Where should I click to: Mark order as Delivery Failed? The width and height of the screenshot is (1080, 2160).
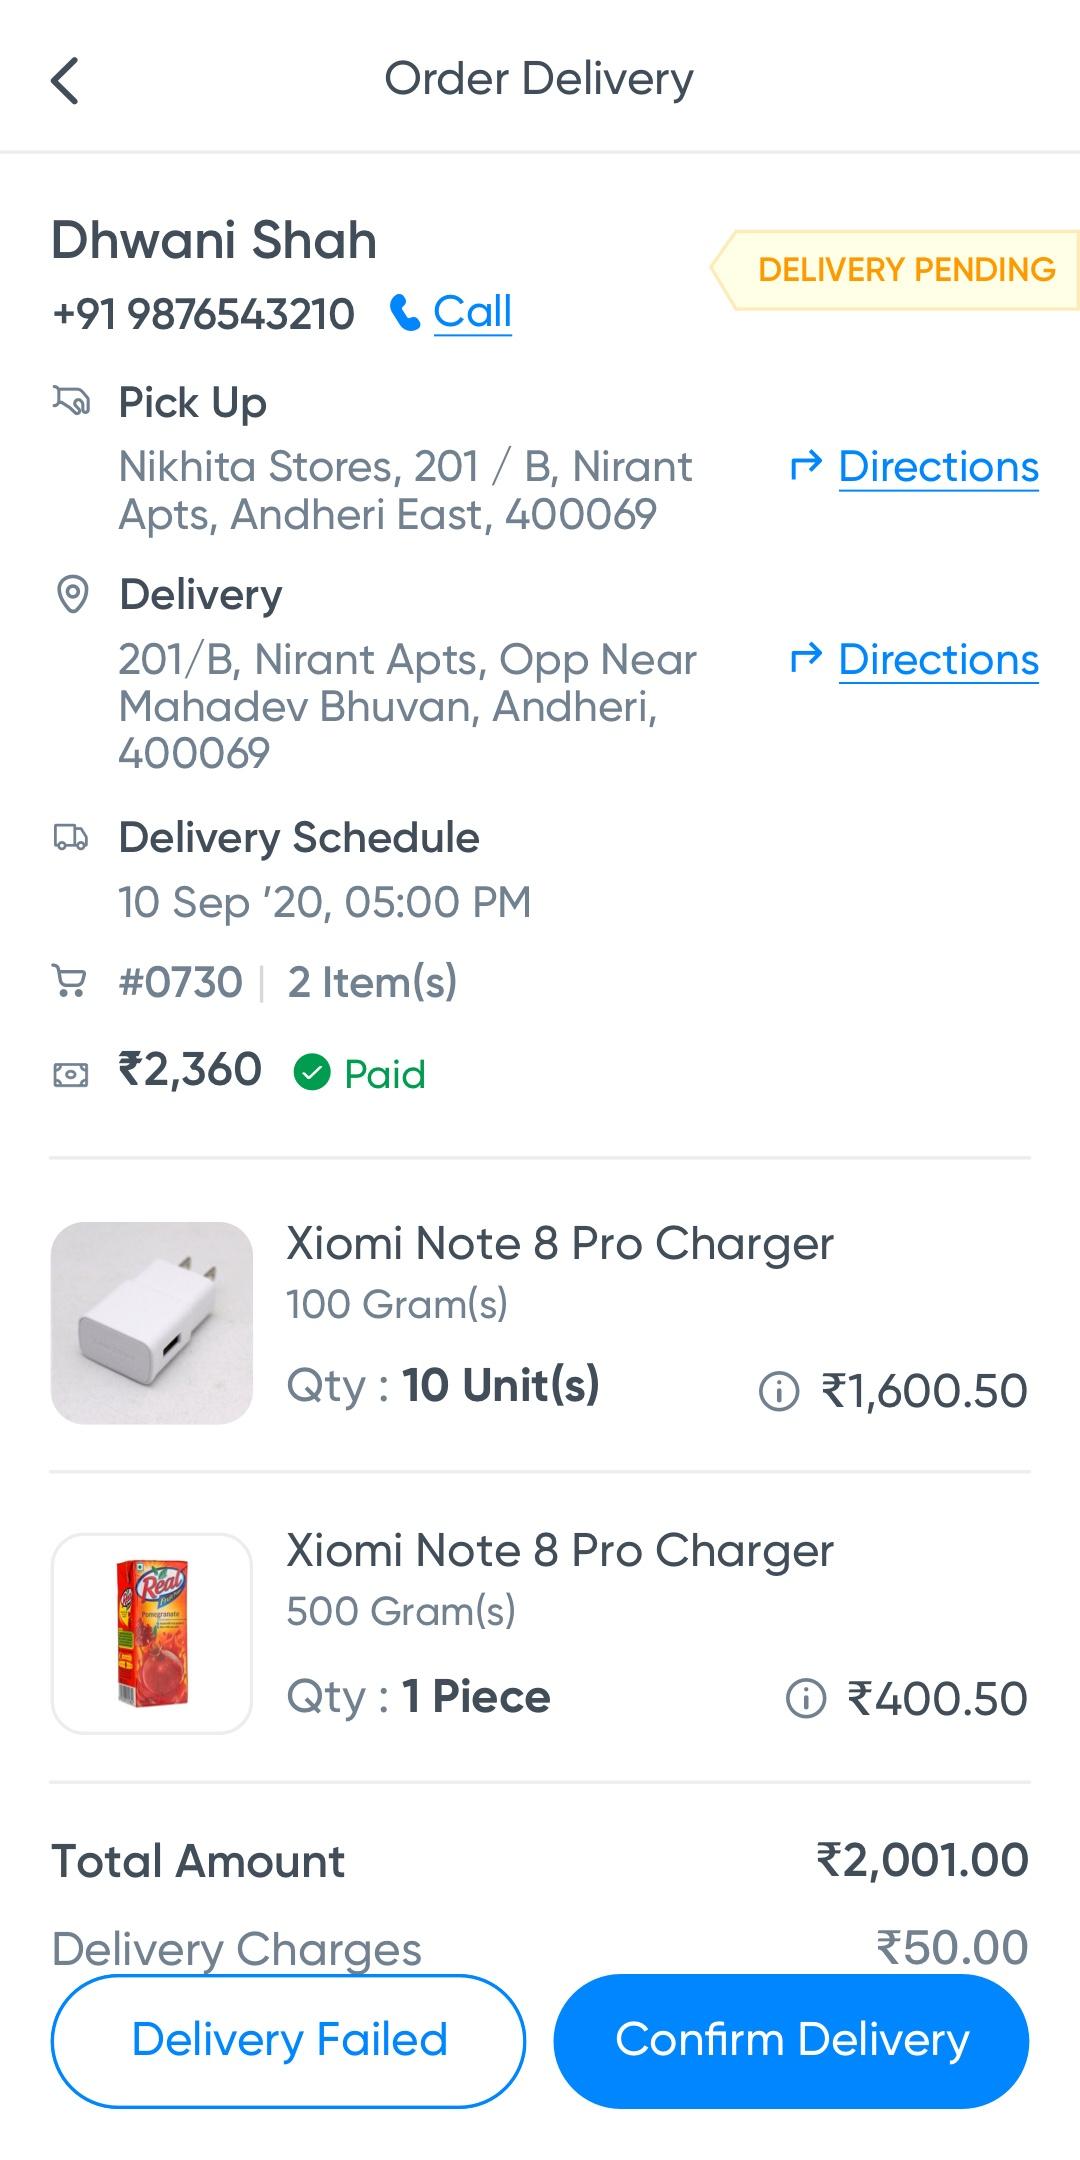click(288, 2040)
